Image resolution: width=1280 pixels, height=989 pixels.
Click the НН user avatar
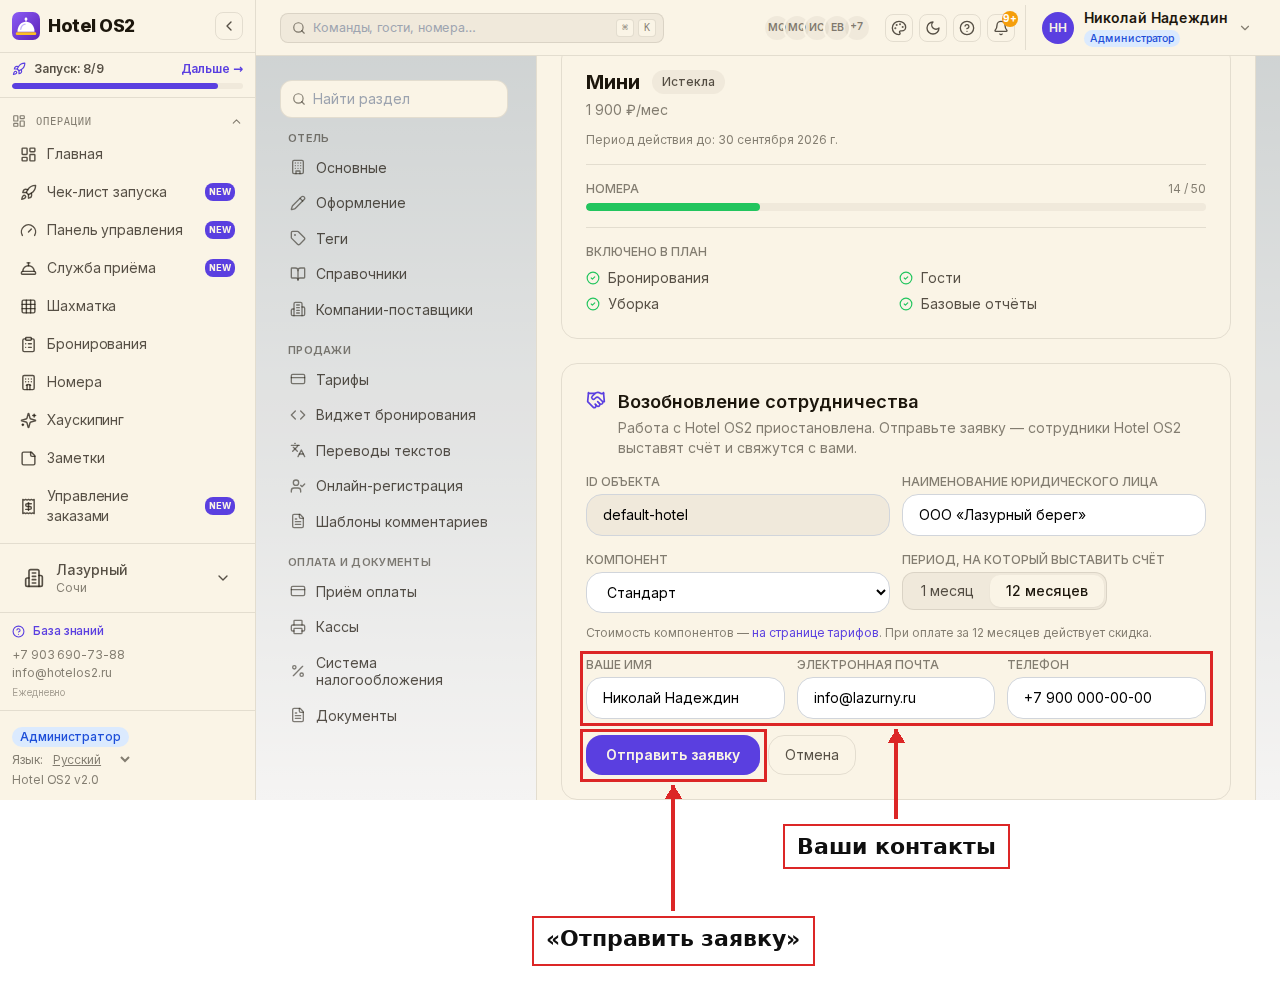1058,28
